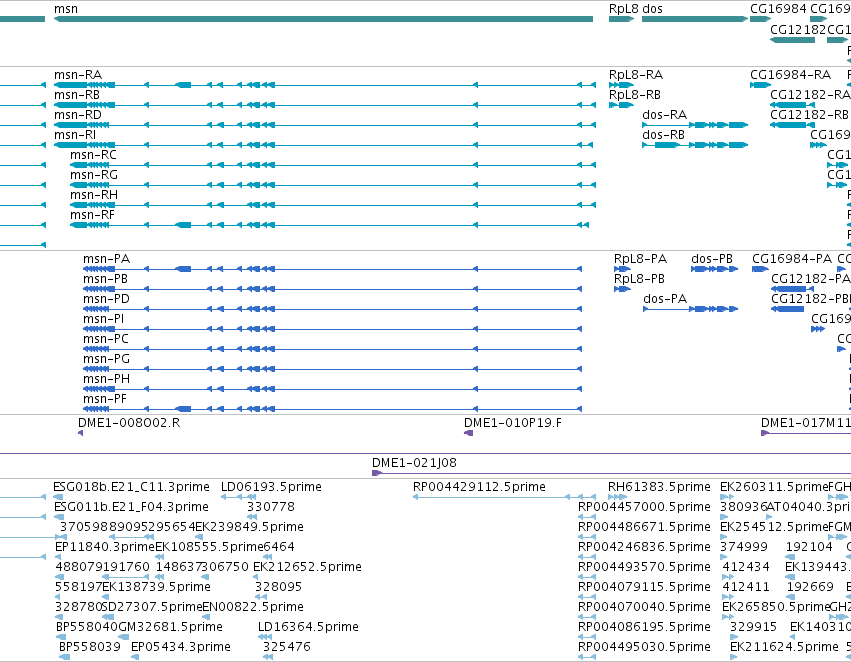The height and width of the screenshot is (662, 851).
Task: Open EST RP004495030.5prime
Action: point(644,648)
